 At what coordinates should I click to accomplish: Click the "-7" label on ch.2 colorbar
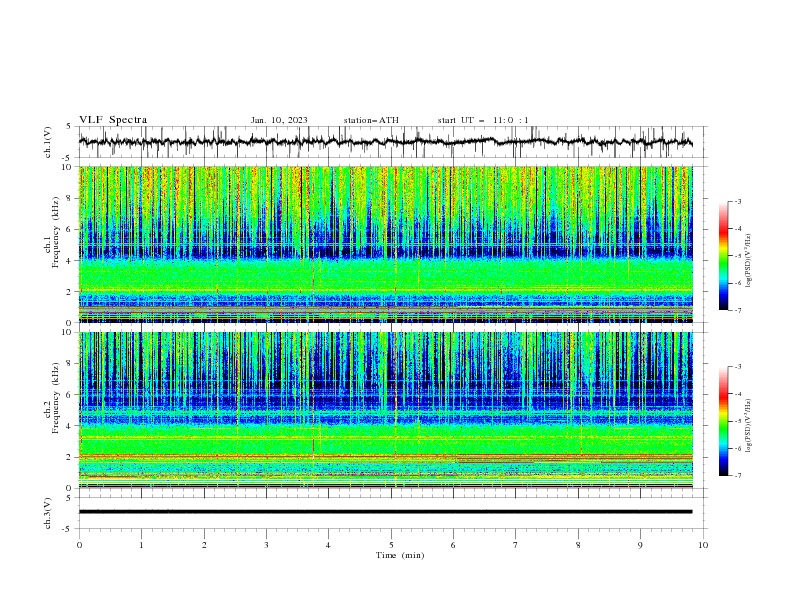coord(738,475)
